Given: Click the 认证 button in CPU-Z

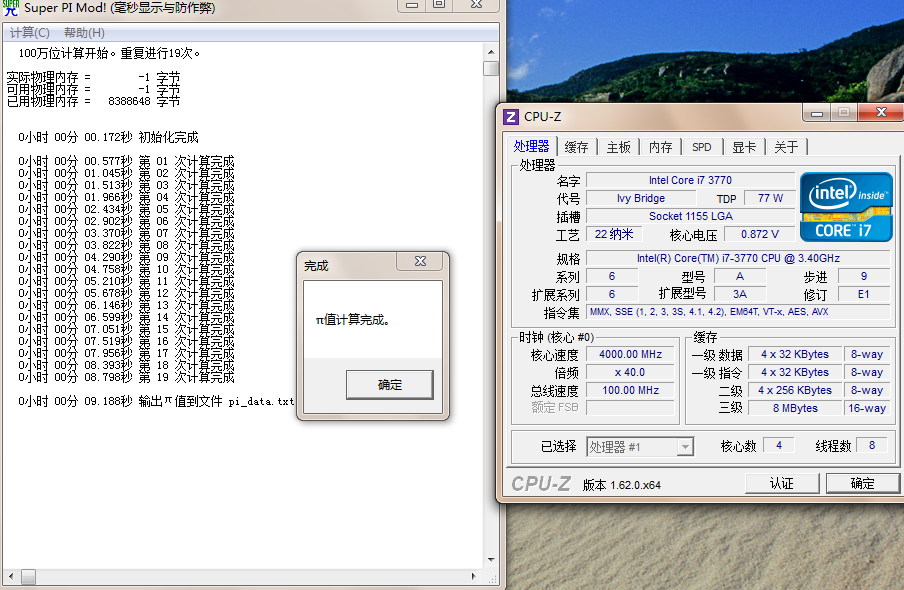Looking at the screenshot, I should click(x=782, y=483).
